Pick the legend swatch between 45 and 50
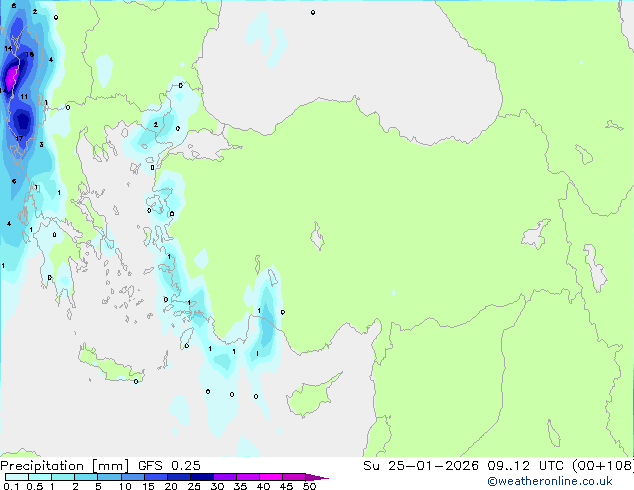Viewport: 634px width, 490px height. click(x=294, y=477)
